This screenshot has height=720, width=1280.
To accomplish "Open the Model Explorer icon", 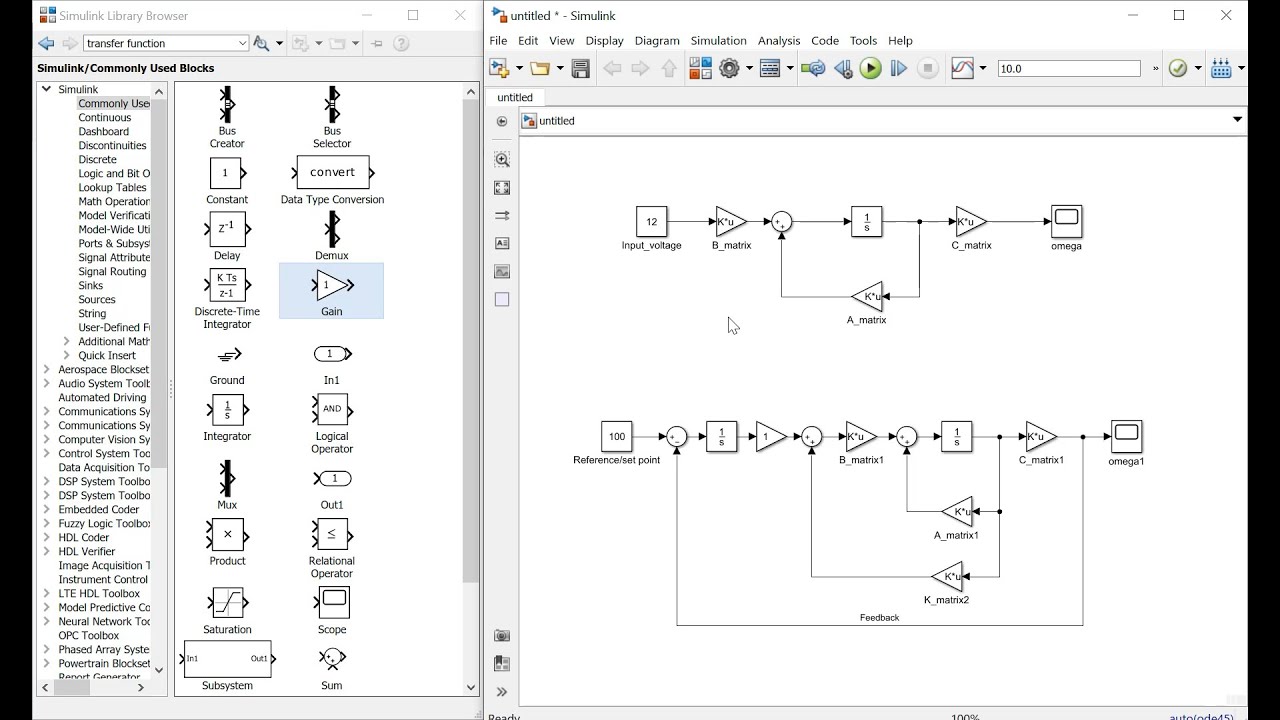I will [x=770, y=68].
